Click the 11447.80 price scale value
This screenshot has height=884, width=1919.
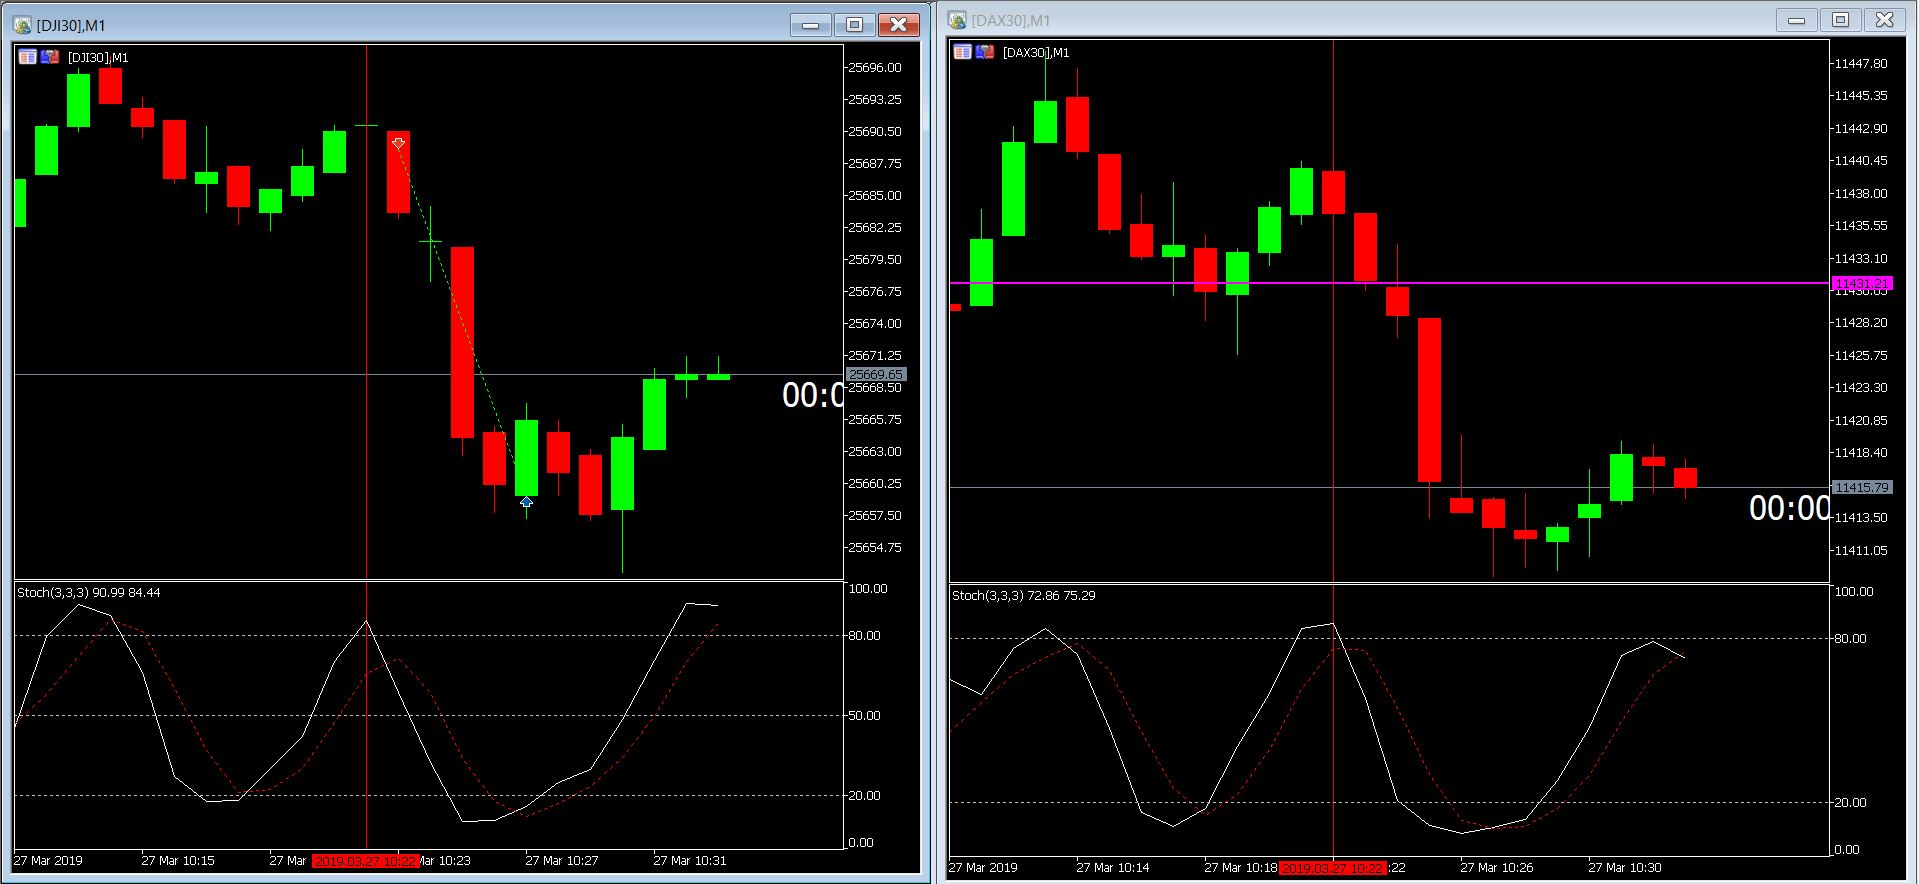(1861, 64)
